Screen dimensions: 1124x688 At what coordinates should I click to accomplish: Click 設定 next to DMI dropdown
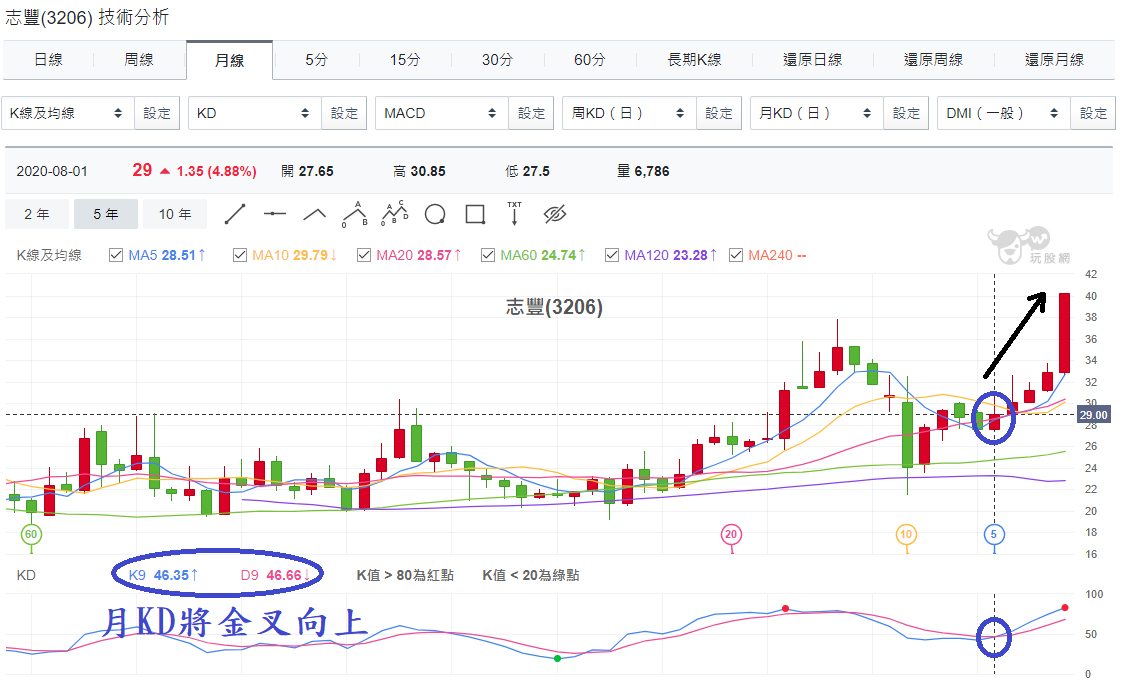click(1093, 113)
